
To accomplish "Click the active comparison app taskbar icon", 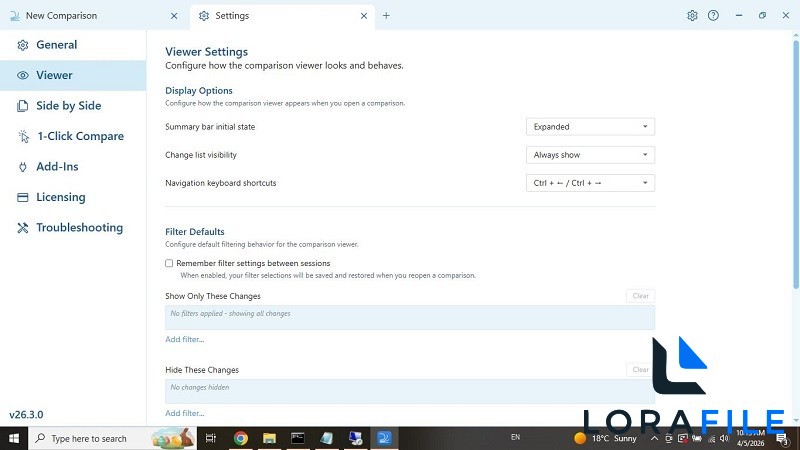I will (x=384, y=438).
